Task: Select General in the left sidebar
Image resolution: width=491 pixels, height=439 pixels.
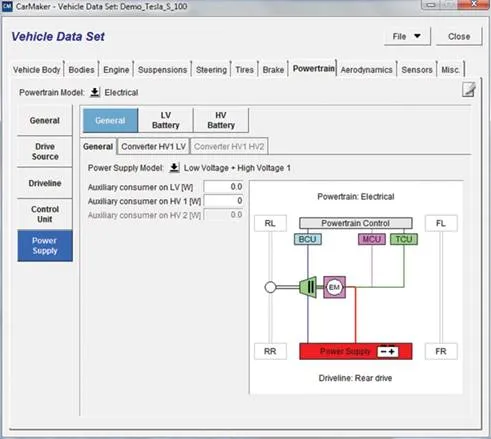Action: click(x=45, y=120)
